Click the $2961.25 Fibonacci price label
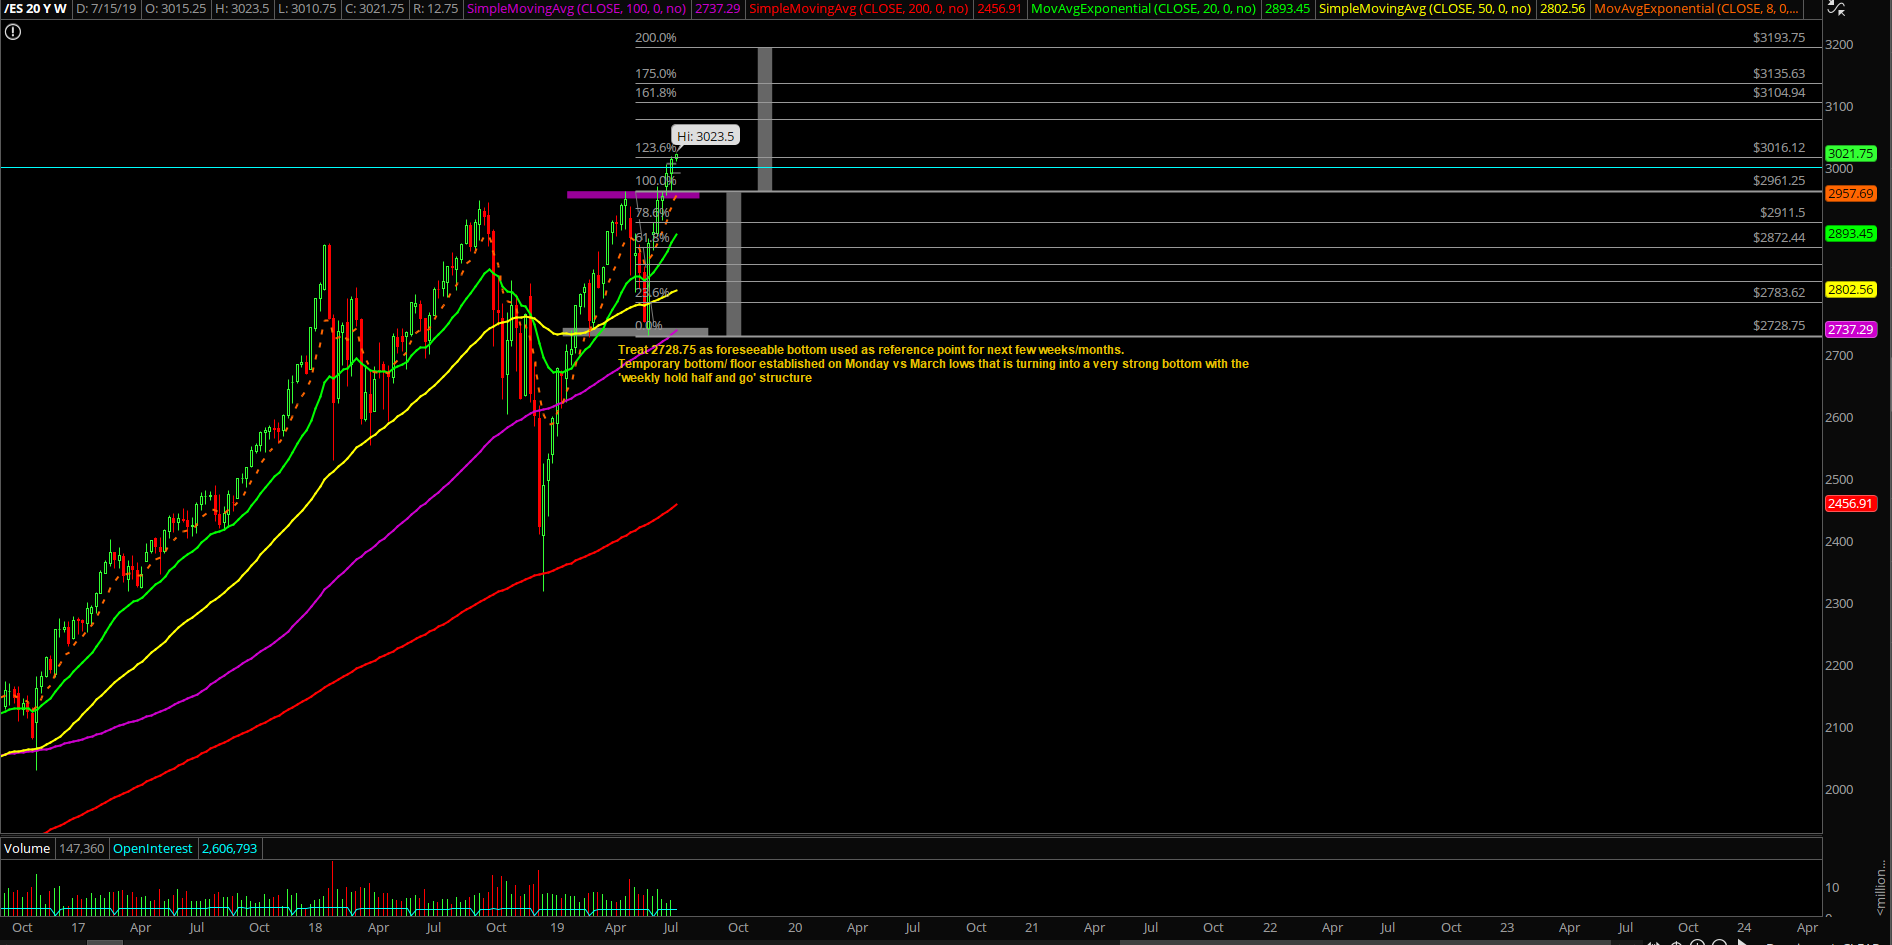1892x945 pixels. click(1779, 181)
